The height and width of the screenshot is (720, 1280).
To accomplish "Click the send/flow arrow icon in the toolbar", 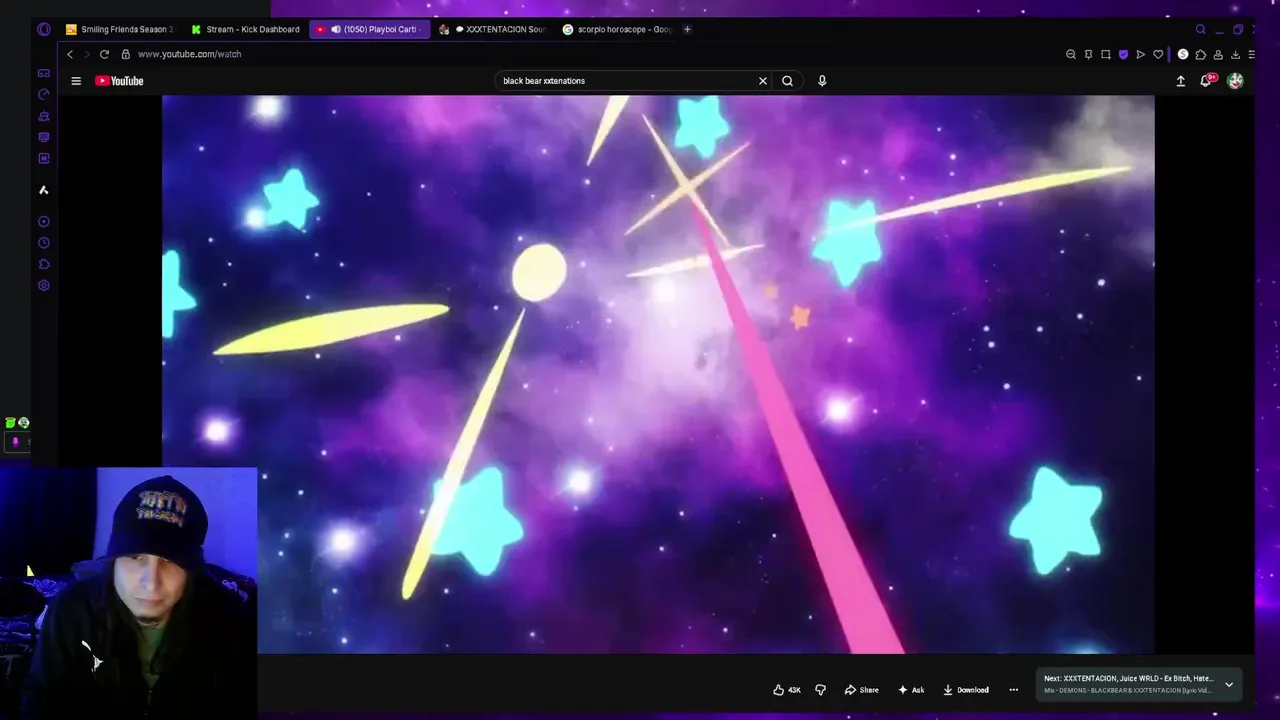I will tap(1141, 54).
